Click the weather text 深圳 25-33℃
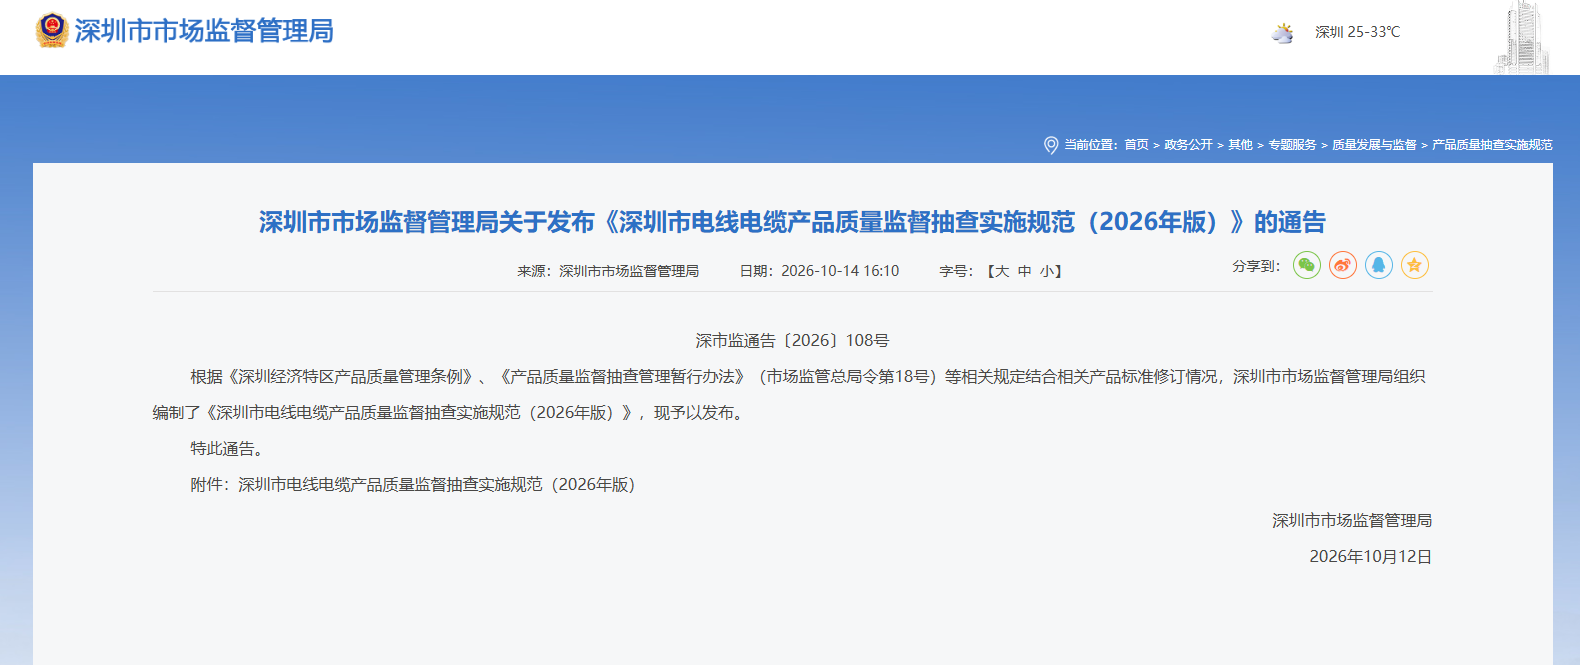Image resolution: width=1580 pixels, height=665 pixels. pyautogui.click(x=1357, y=32)
